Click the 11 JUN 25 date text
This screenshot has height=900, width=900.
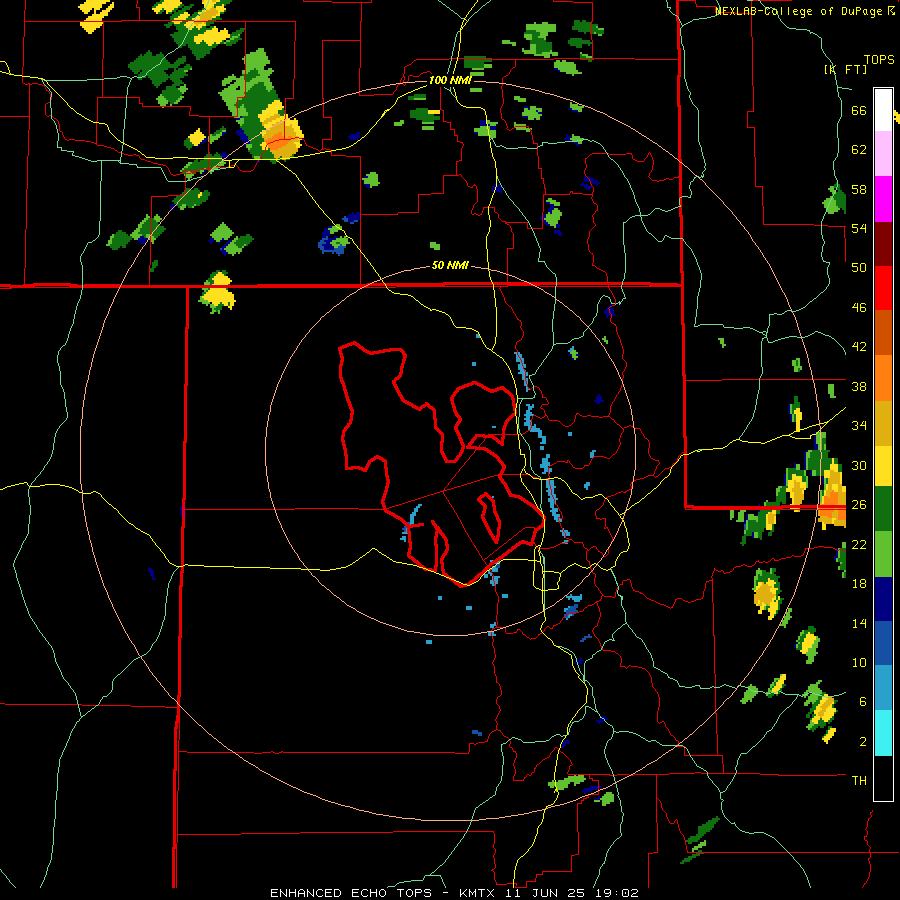pos(548,893)
